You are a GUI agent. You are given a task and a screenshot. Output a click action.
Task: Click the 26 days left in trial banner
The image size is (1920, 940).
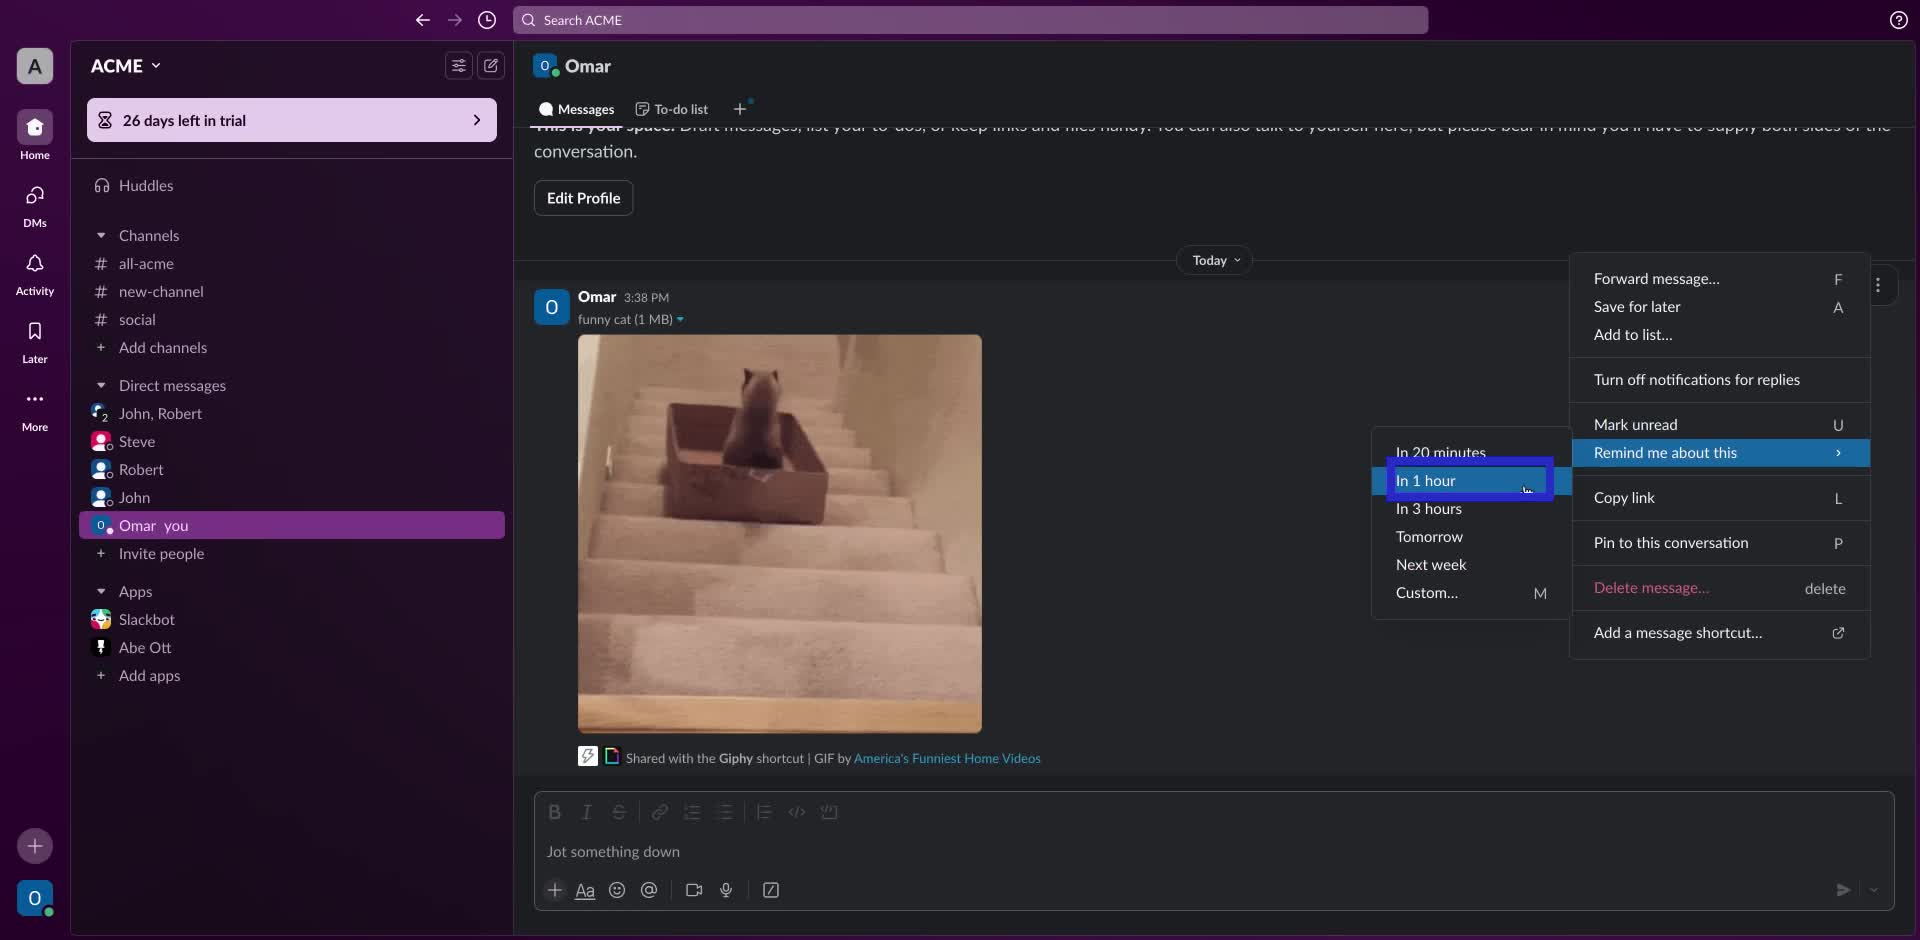click(291, 120)
